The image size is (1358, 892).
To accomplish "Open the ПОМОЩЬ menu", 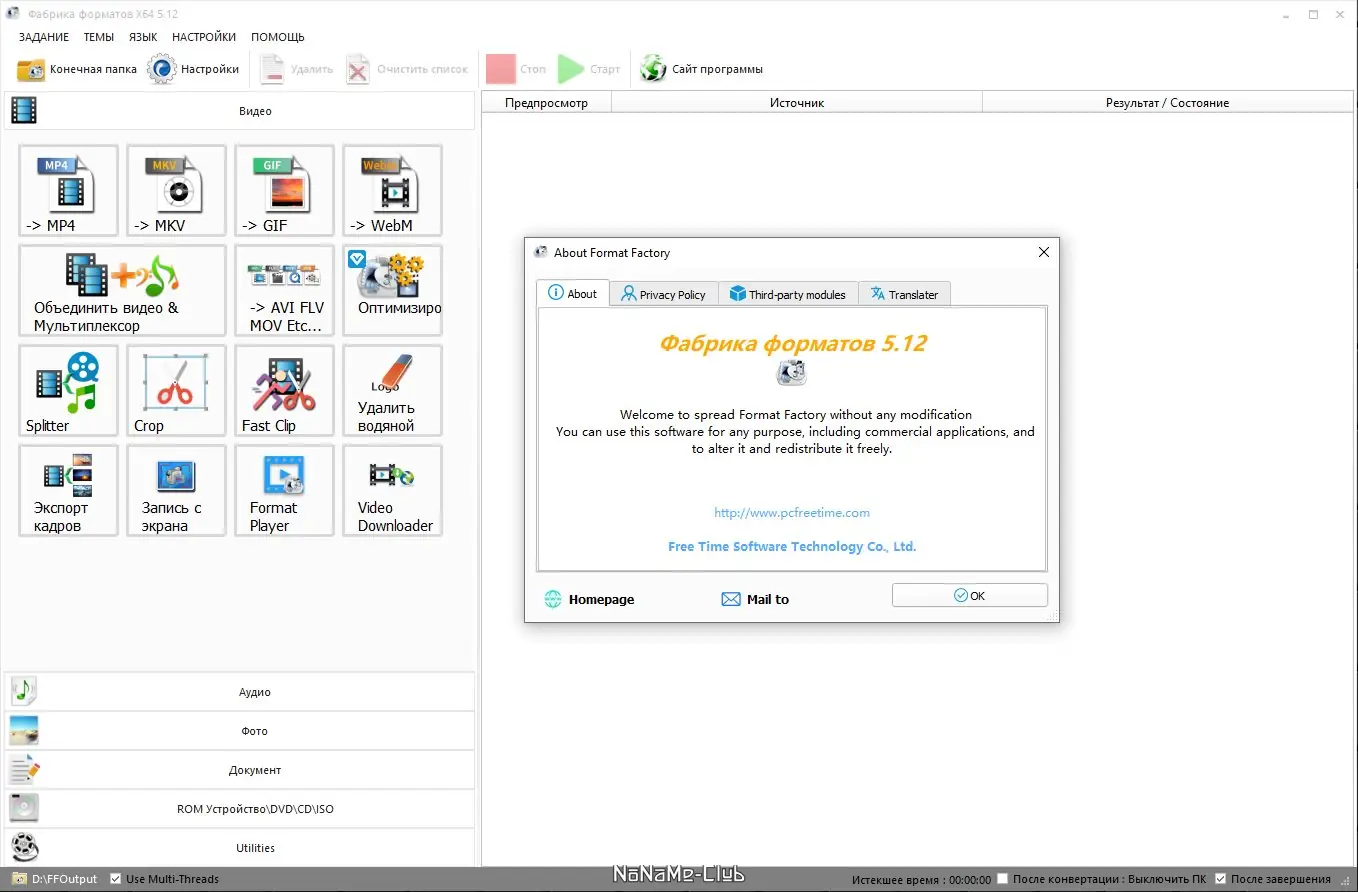I will click(x=278, y=37).
